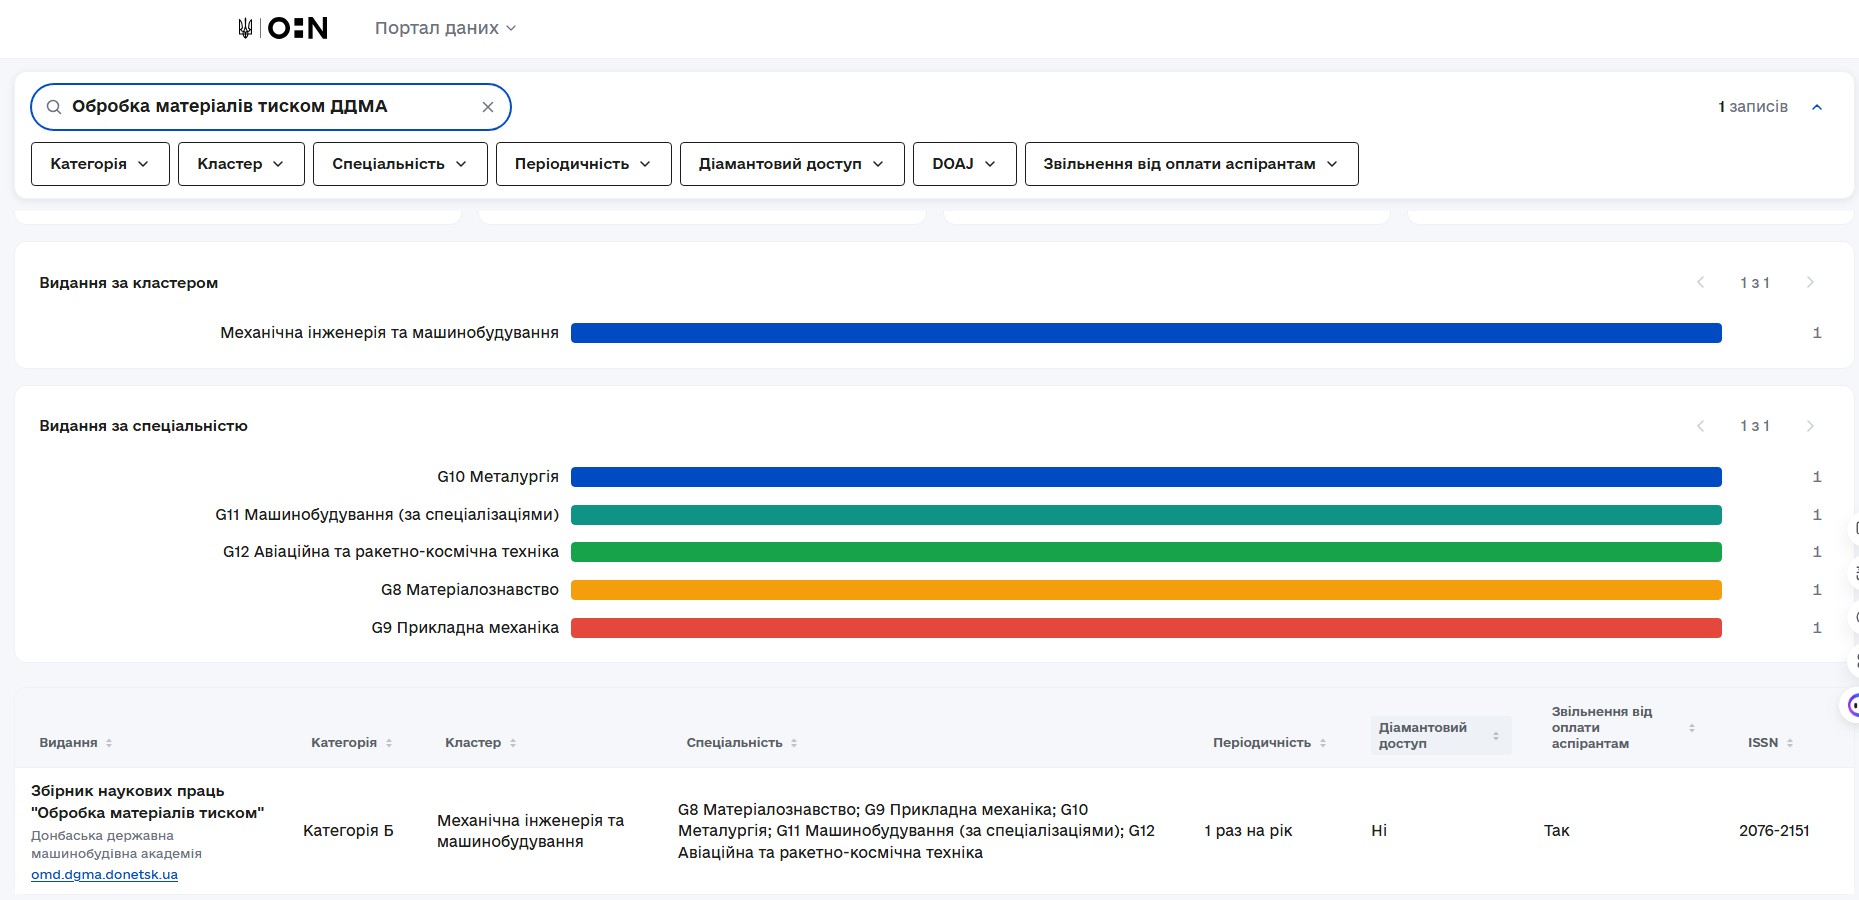Sort table by Кластер column header
The image size is (1859, 900).
pos(481,743)
